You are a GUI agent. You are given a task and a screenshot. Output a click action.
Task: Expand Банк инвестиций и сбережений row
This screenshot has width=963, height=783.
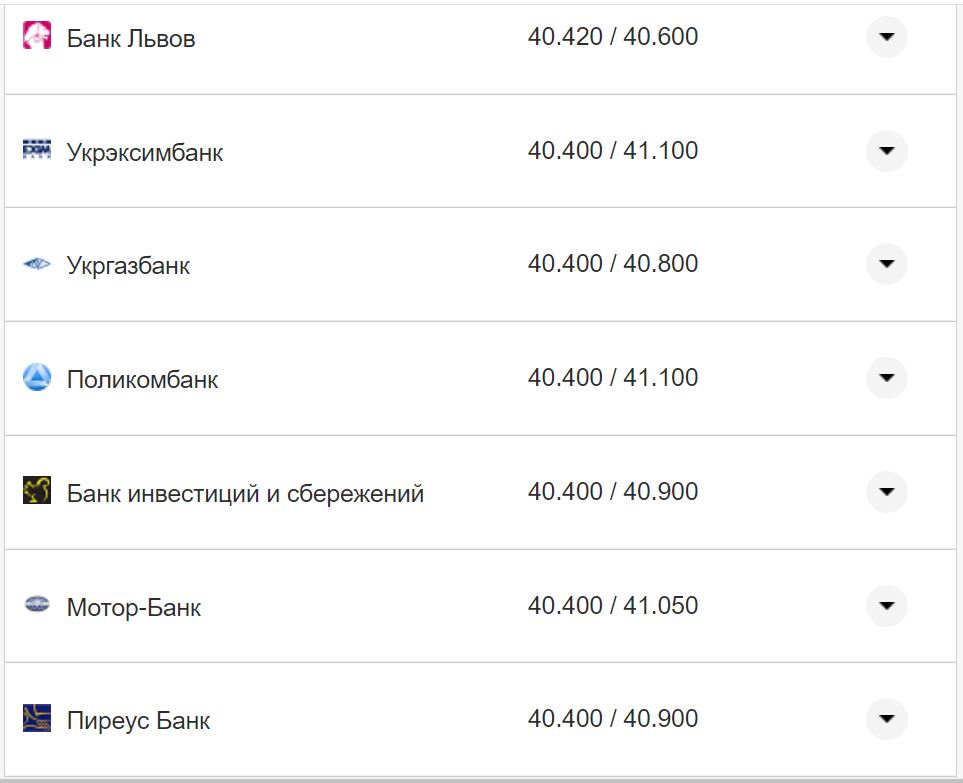(886, 492)
